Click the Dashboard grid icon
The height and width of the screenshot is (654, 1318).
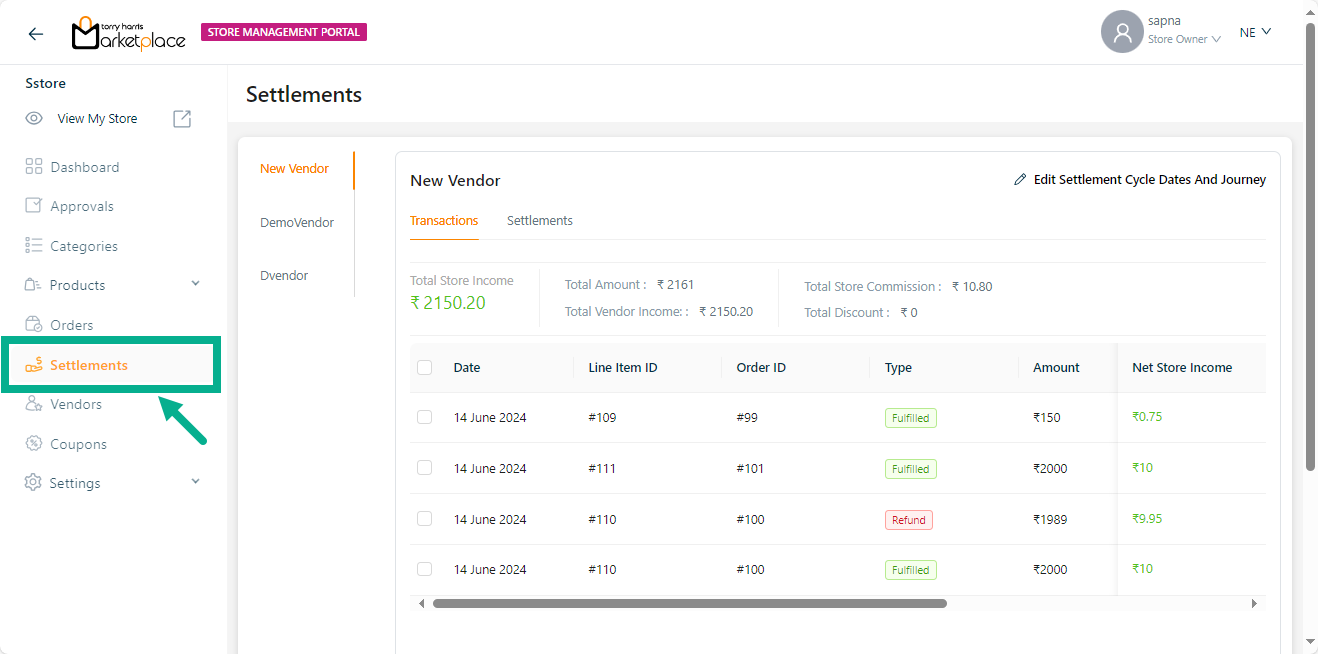coord(34,167)
